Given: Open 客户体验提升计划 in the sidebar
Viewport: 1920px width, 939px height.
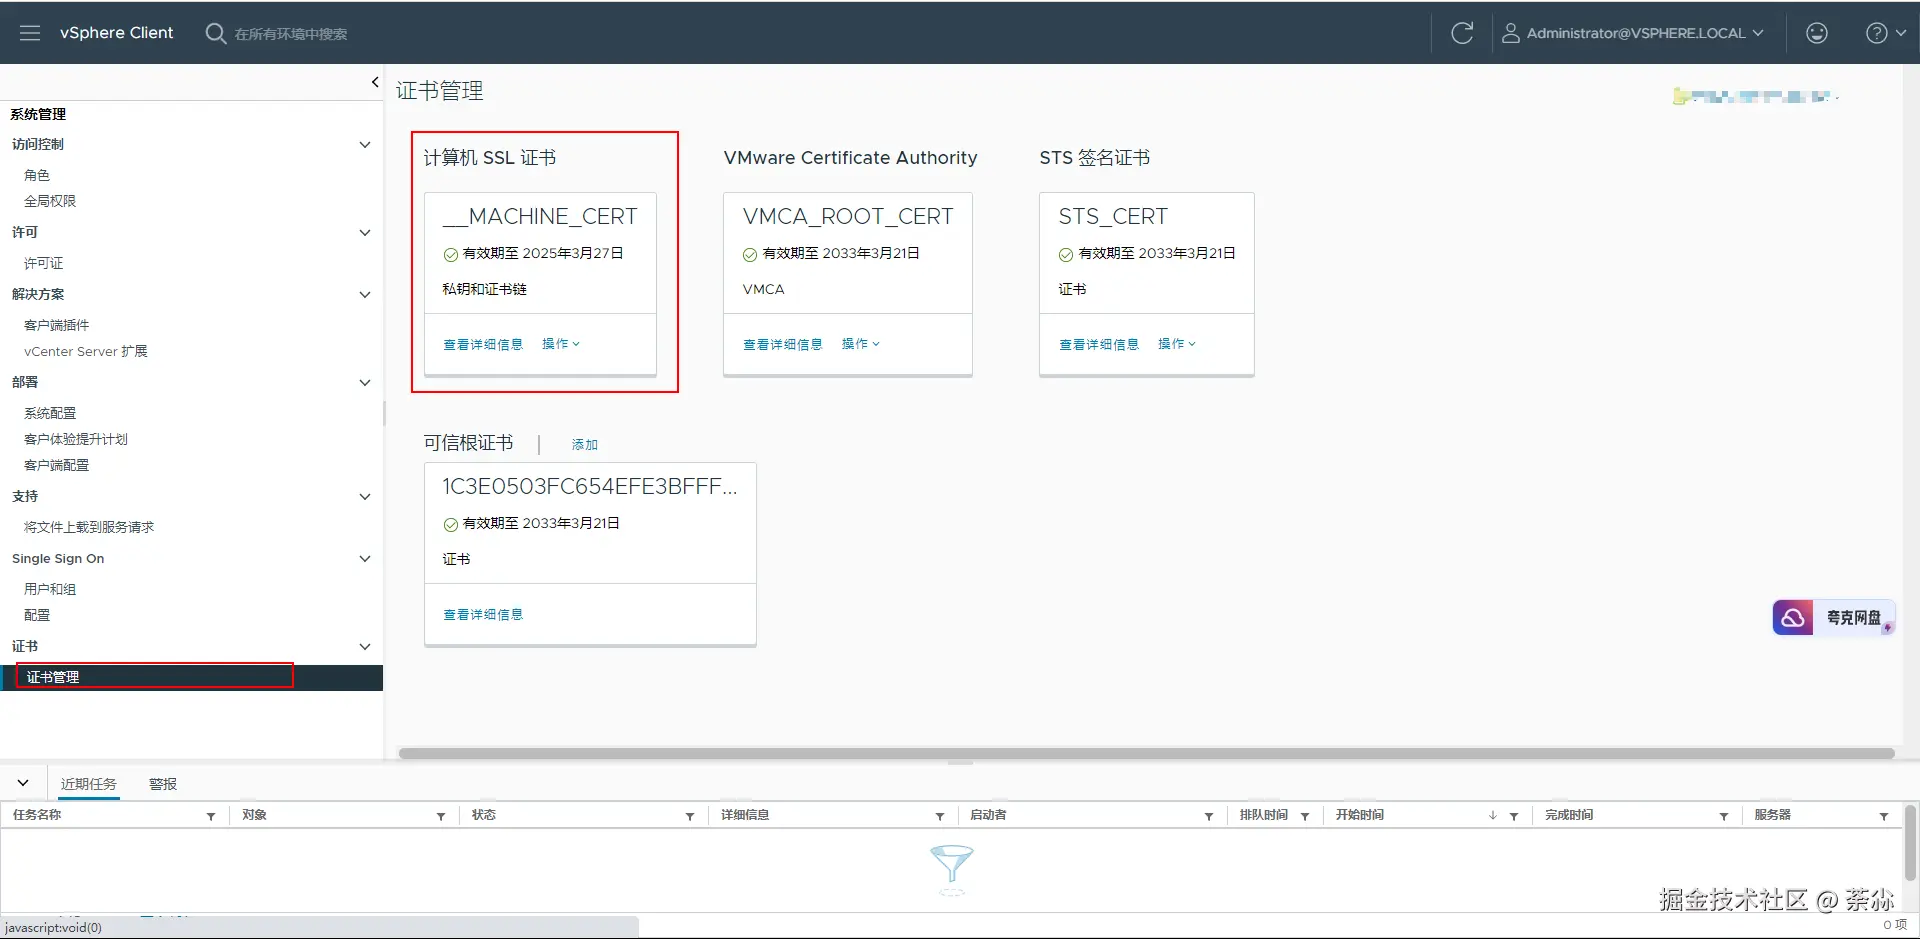Looking at the screenshot, I should tap(76, 439).
